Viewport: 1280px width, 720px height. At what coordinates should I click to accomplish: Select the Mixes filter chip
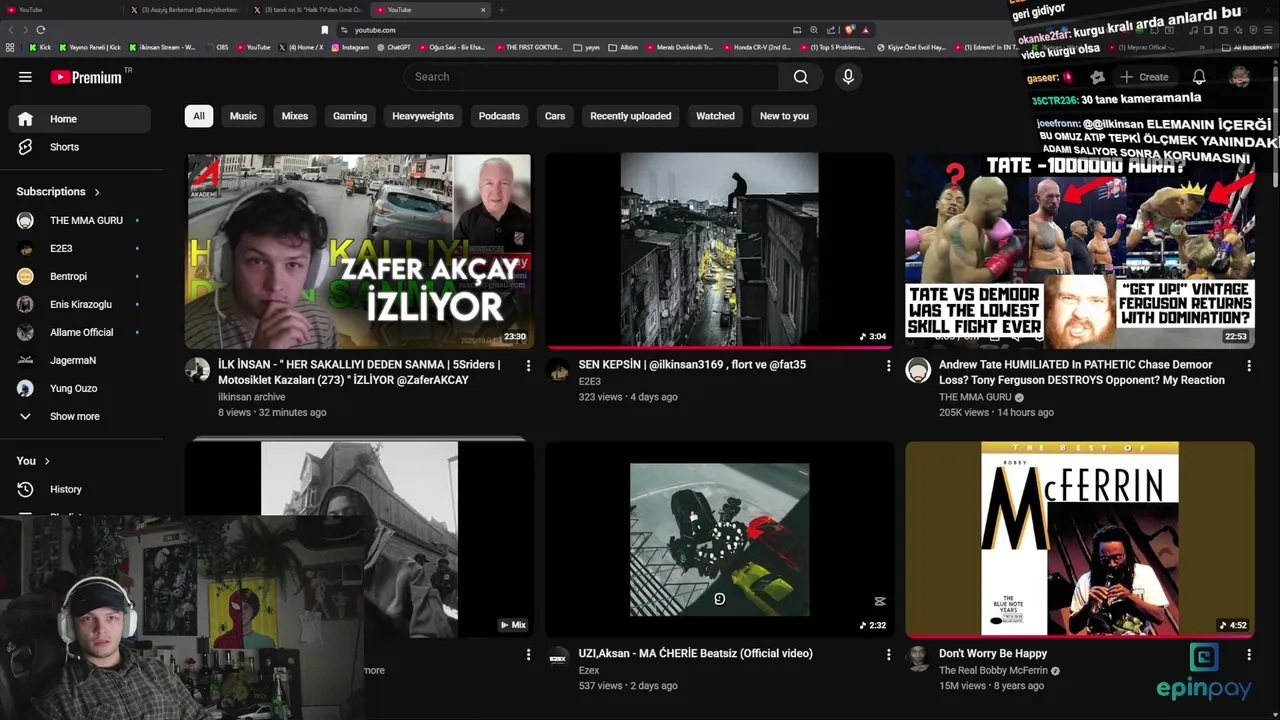coord(295,116)
